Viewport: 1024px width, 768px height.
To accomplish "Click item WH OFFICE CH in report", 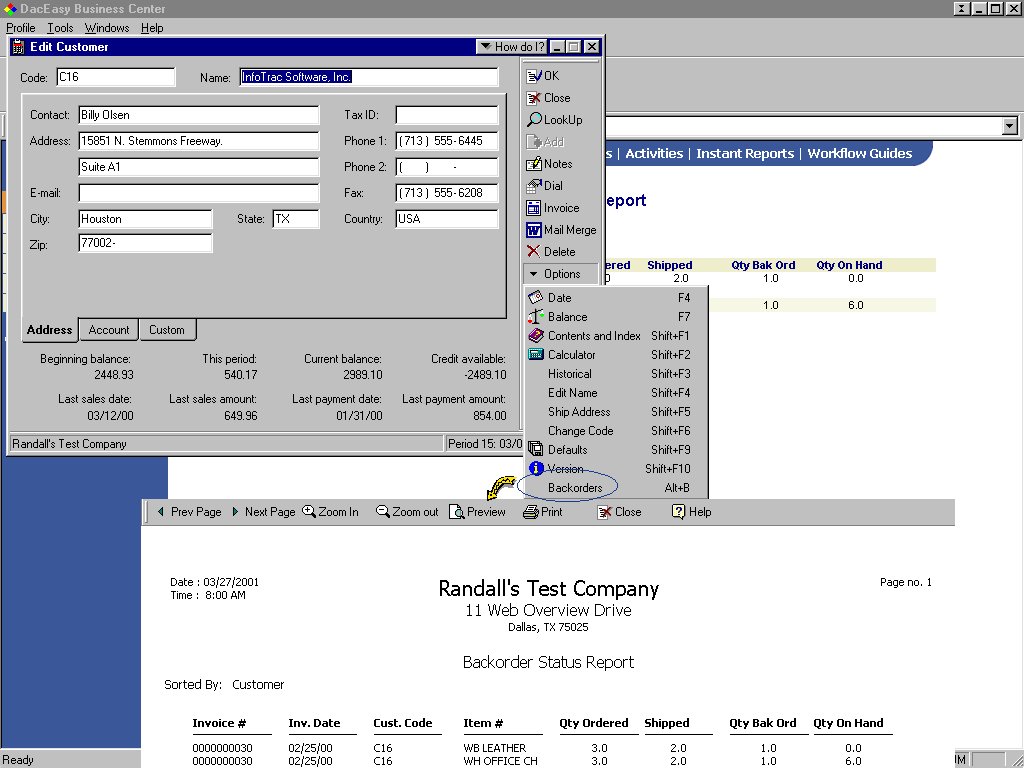I will coord(500,761).
